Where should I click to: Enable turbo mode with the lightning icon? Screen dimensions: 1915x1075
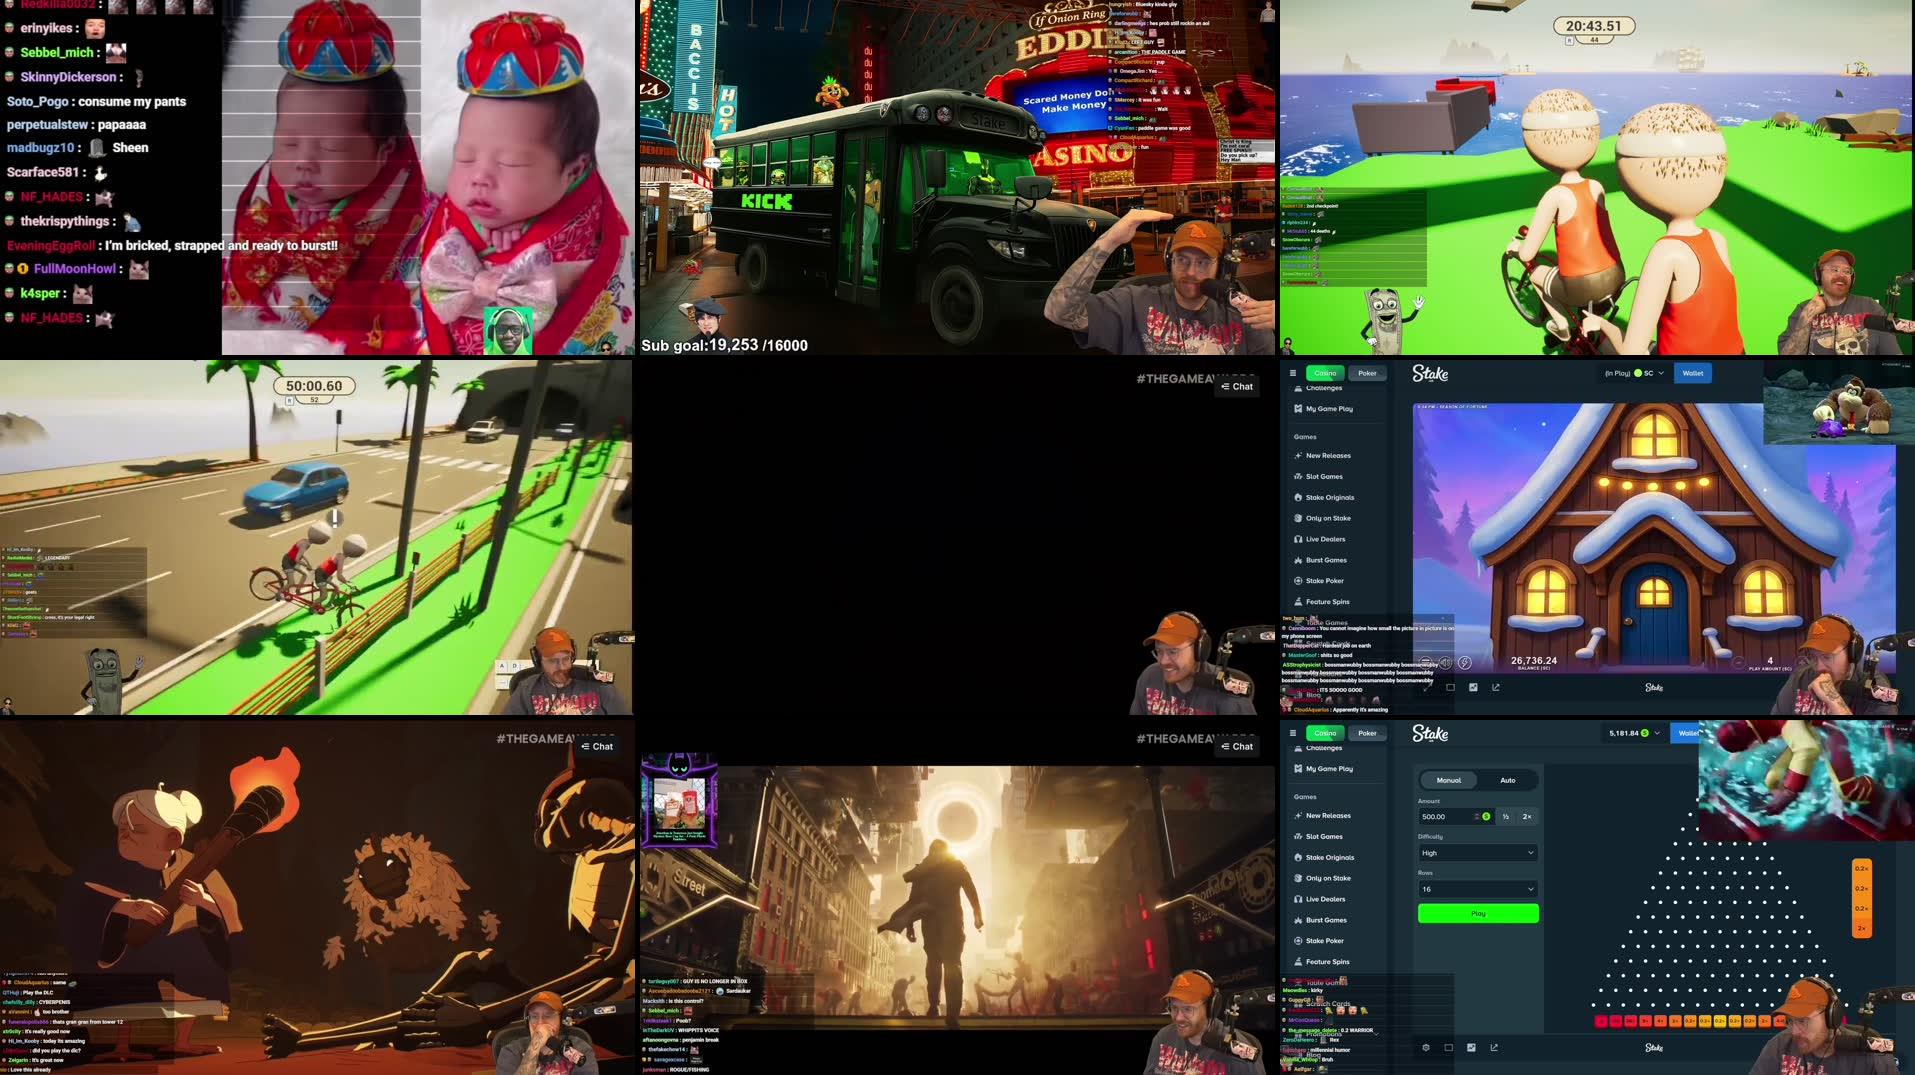pos(1465,662)
